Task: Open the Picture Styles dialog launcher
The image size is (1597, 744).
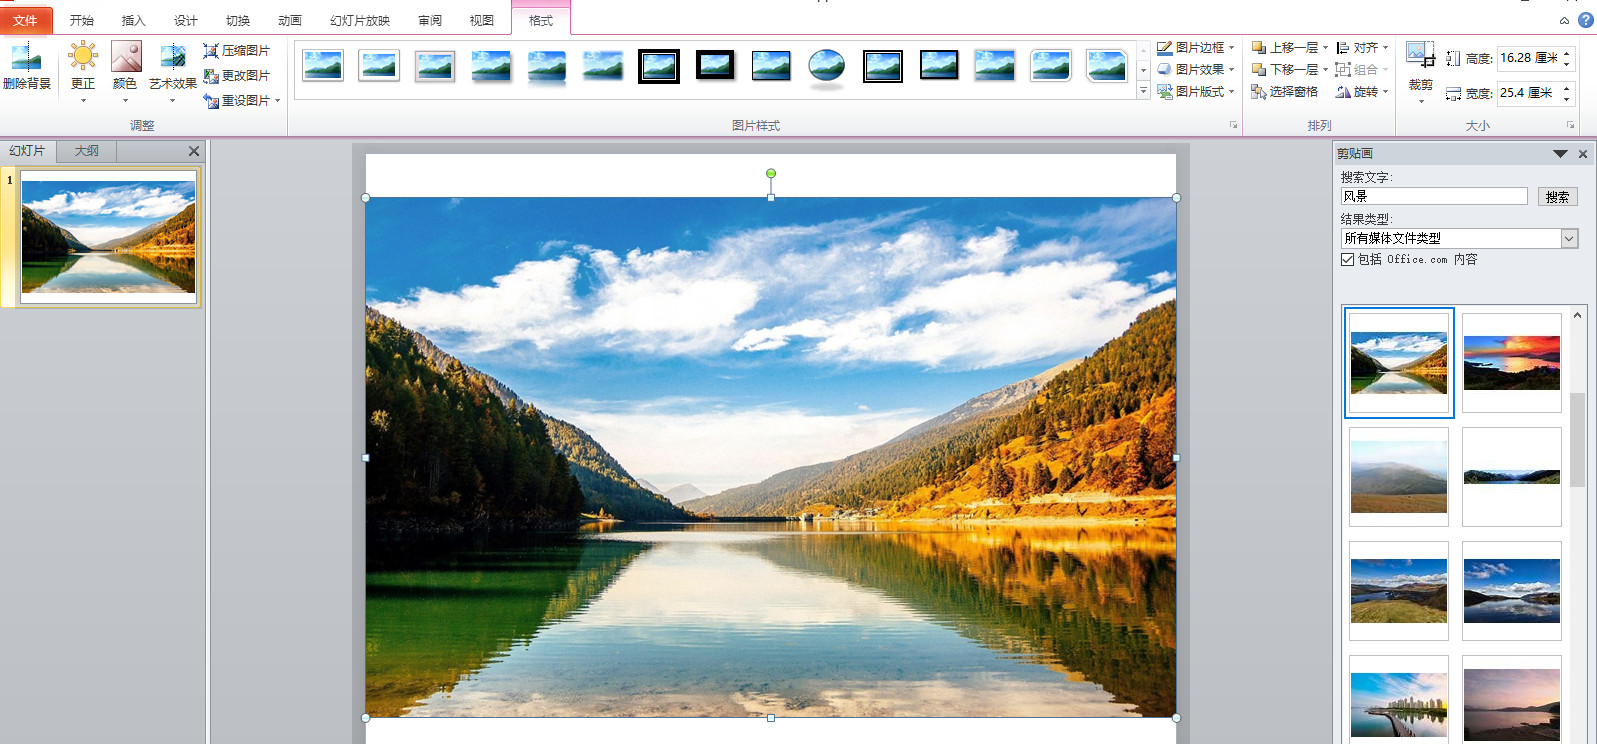Action: [1233, 125]
